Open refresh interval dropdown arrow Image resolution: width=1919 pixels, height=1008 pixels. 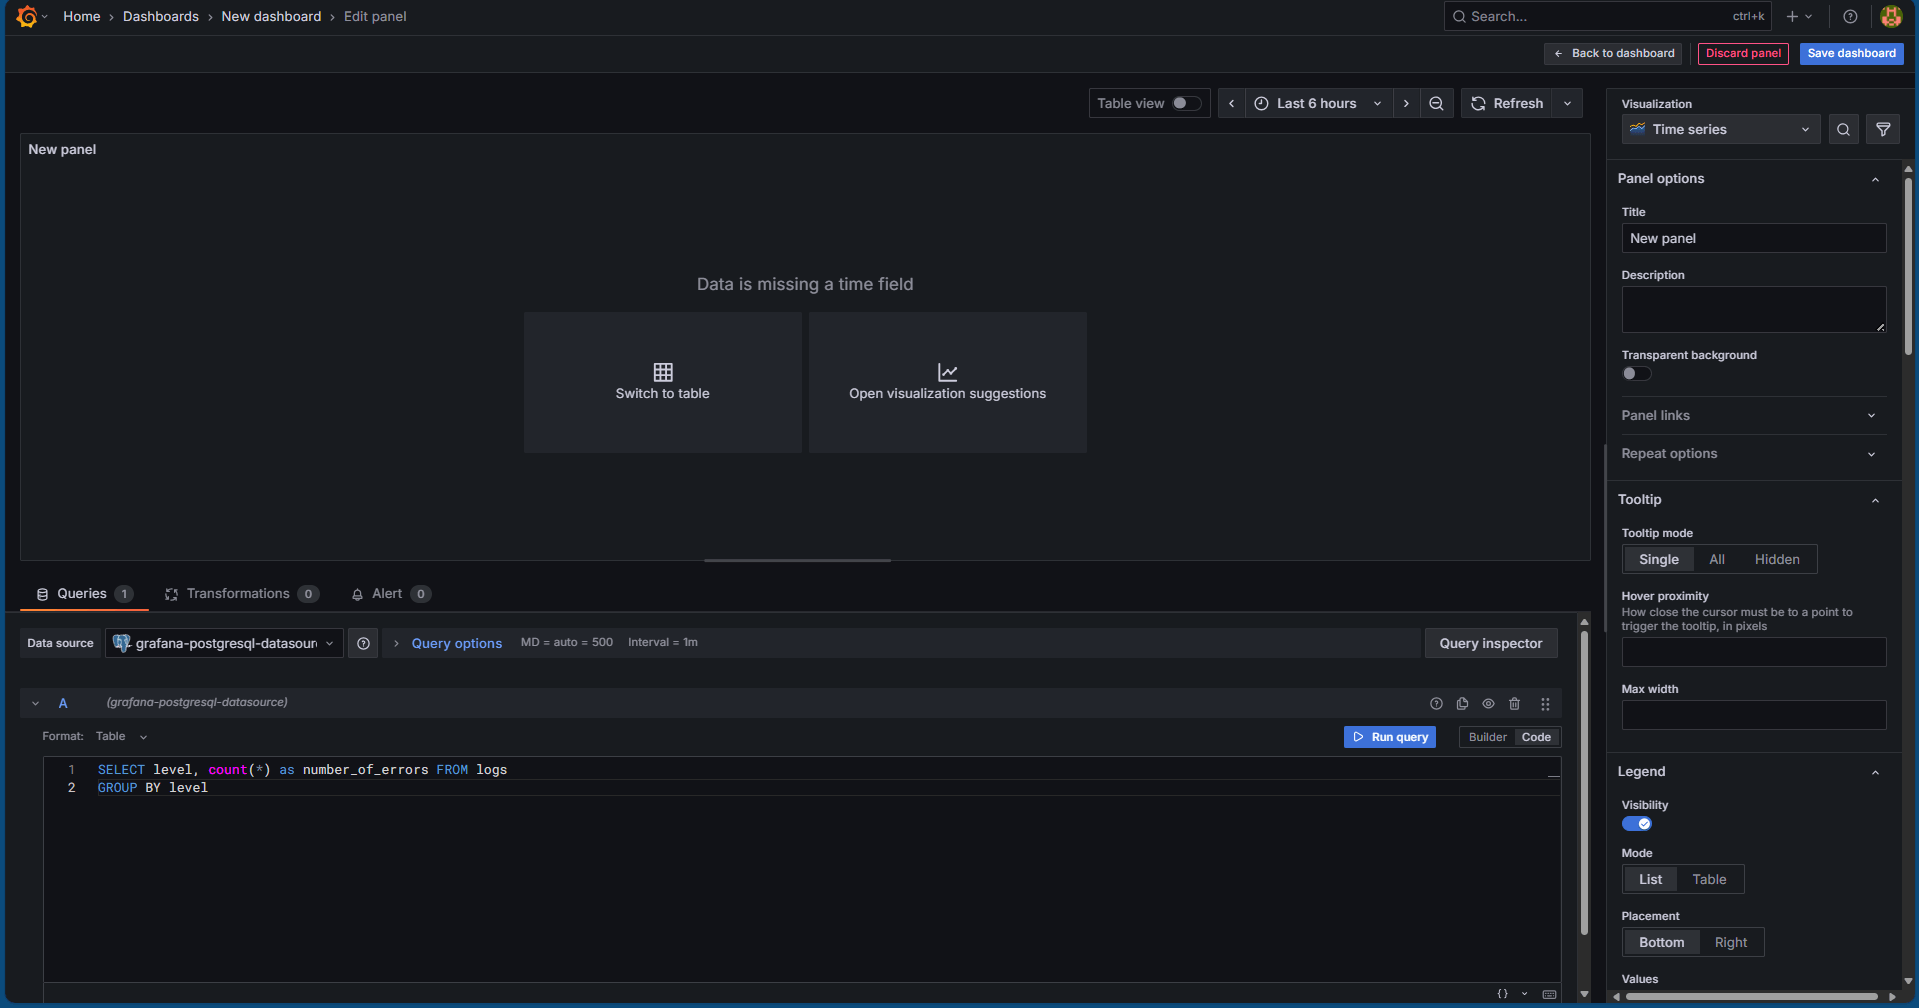click(x=1567, y=103)
